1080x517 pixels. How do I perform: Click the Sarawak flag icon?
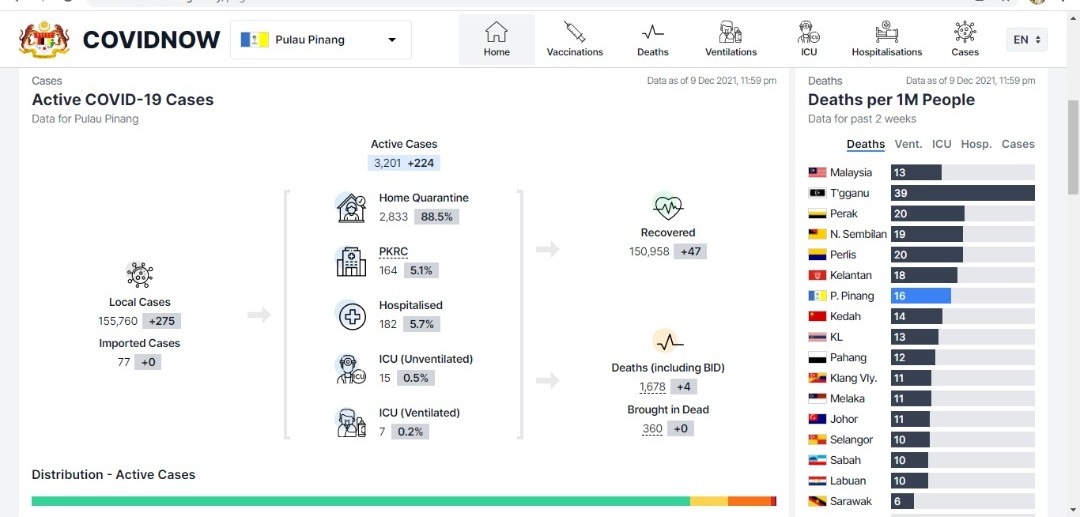pyautogui.click(x=817, y=501)
